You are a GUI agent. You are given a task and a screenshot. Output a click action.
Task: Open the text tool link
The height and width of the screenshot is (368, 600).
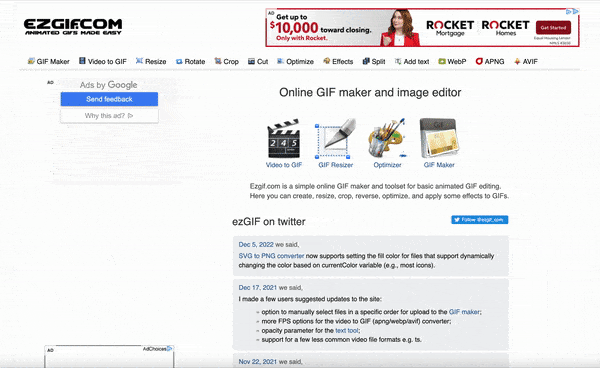(347, 331)
